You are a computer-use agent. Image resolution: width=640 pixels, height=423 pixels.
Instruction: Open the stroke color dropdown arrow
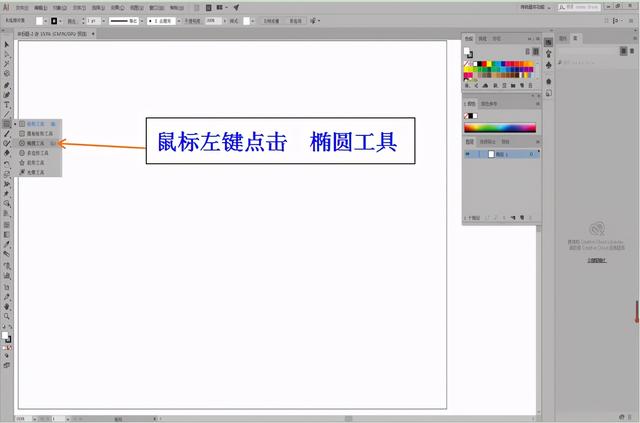pos(60,21)
